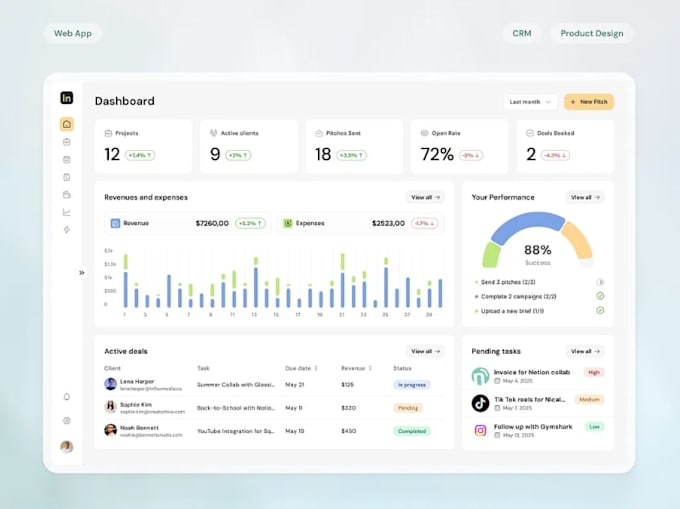
Task: Toggle the 'Upload a new brief' check circle
Action: (600, 310)
